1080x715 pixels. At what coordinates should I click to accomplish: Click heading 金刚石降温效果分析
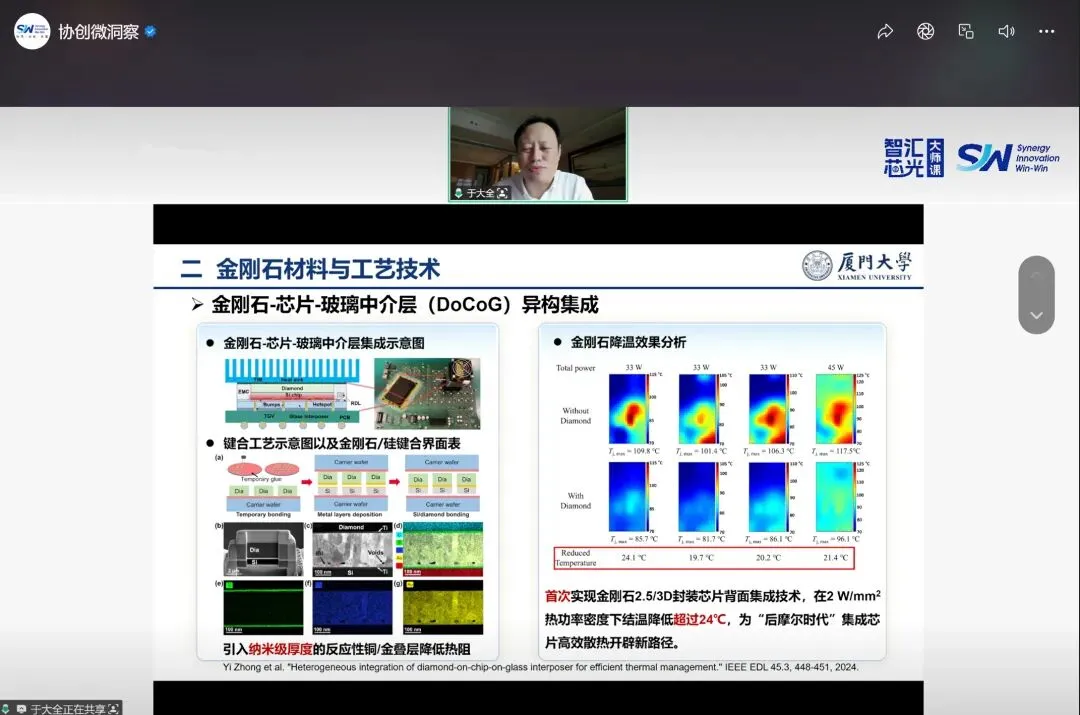coord(628,342)
